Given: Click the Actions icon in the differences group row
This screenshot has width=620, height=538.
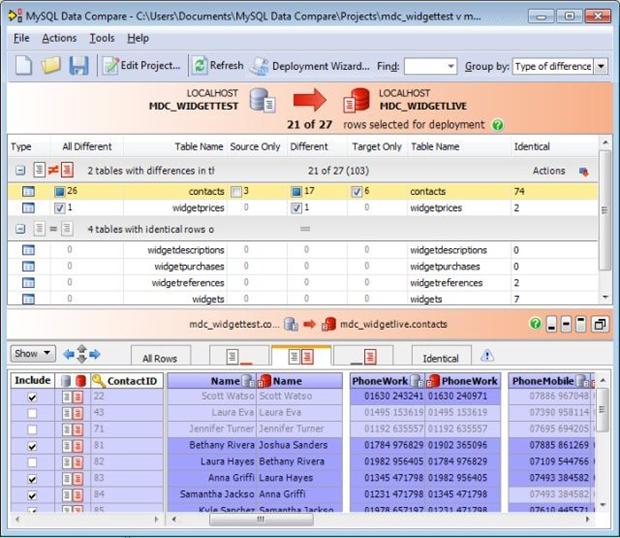Looking at the screenshot, I should click(x=583, y=171).
